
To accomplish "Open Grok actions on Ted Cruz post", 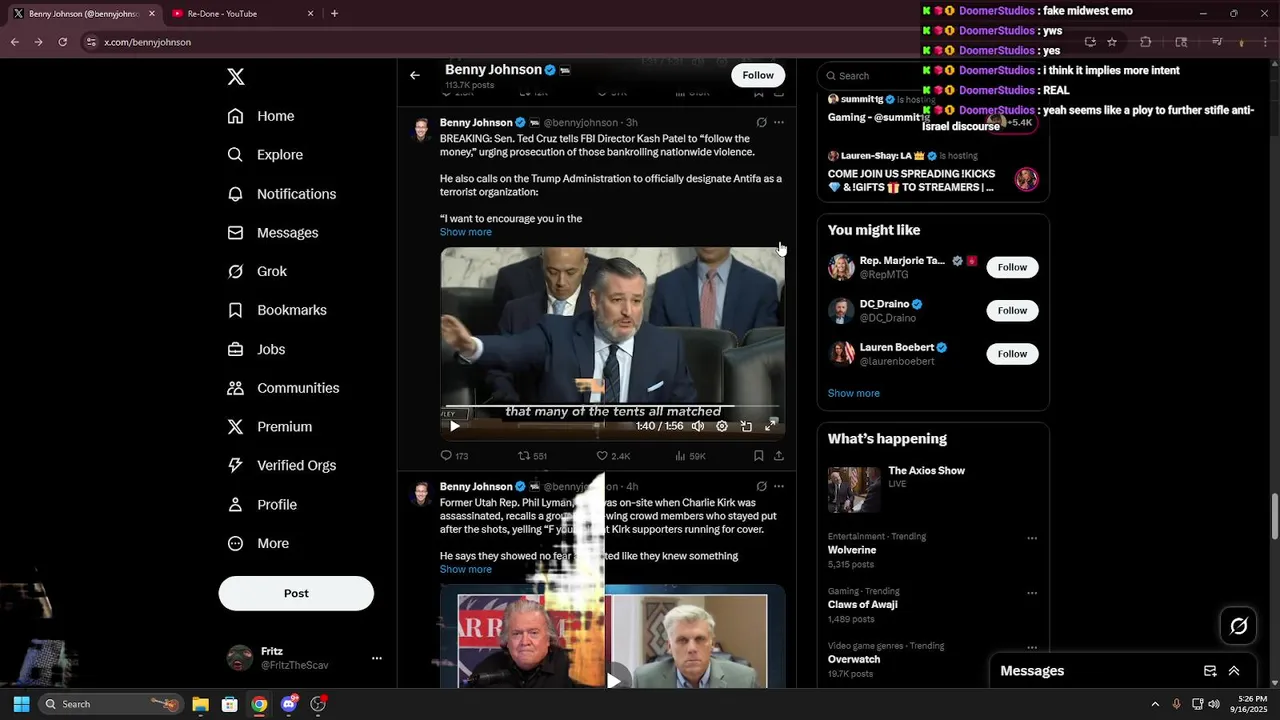I will (x=761, y=122).
